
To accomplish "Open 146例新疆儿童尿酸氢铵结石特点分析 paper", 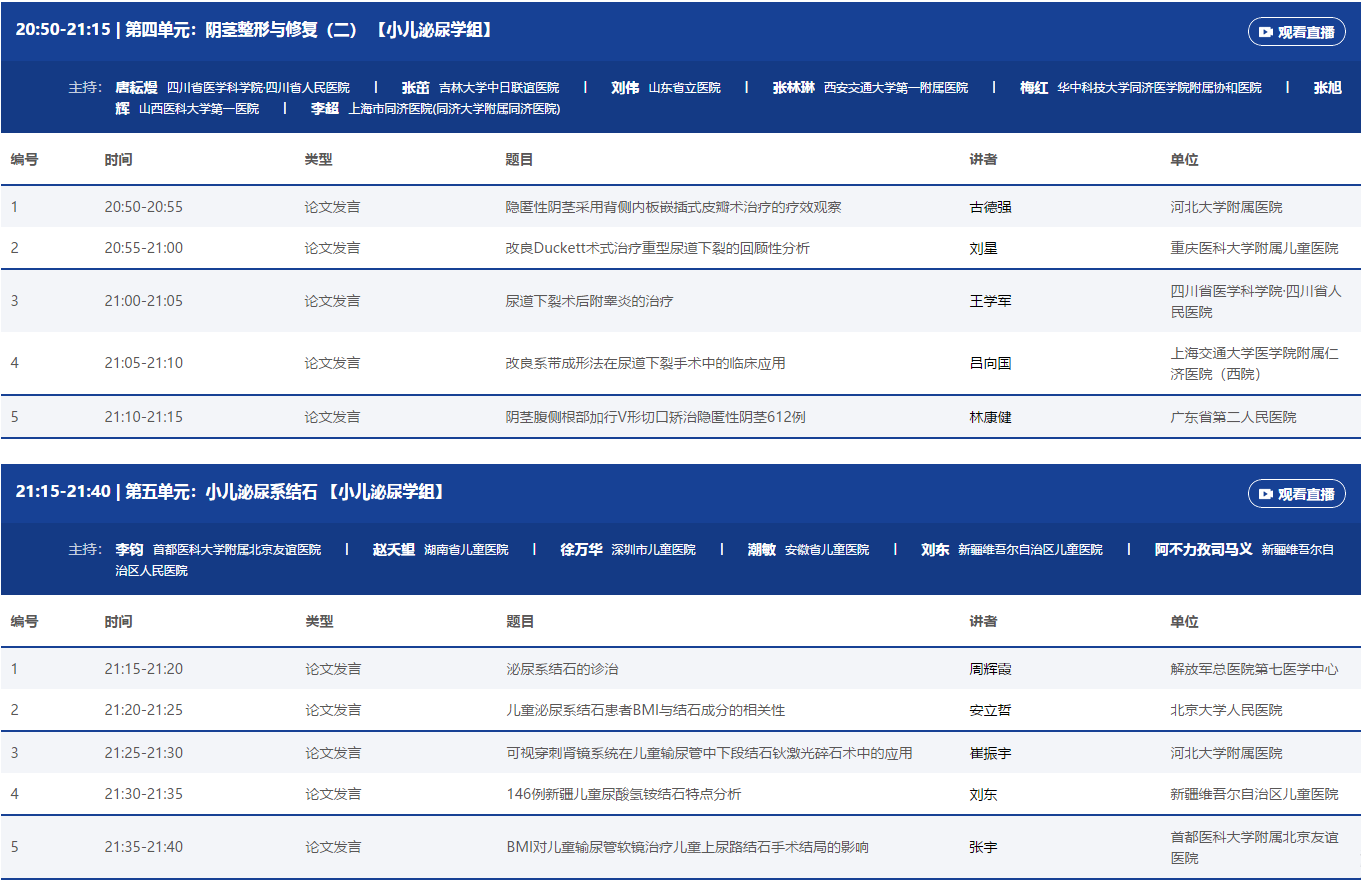I will click(623, 794).
